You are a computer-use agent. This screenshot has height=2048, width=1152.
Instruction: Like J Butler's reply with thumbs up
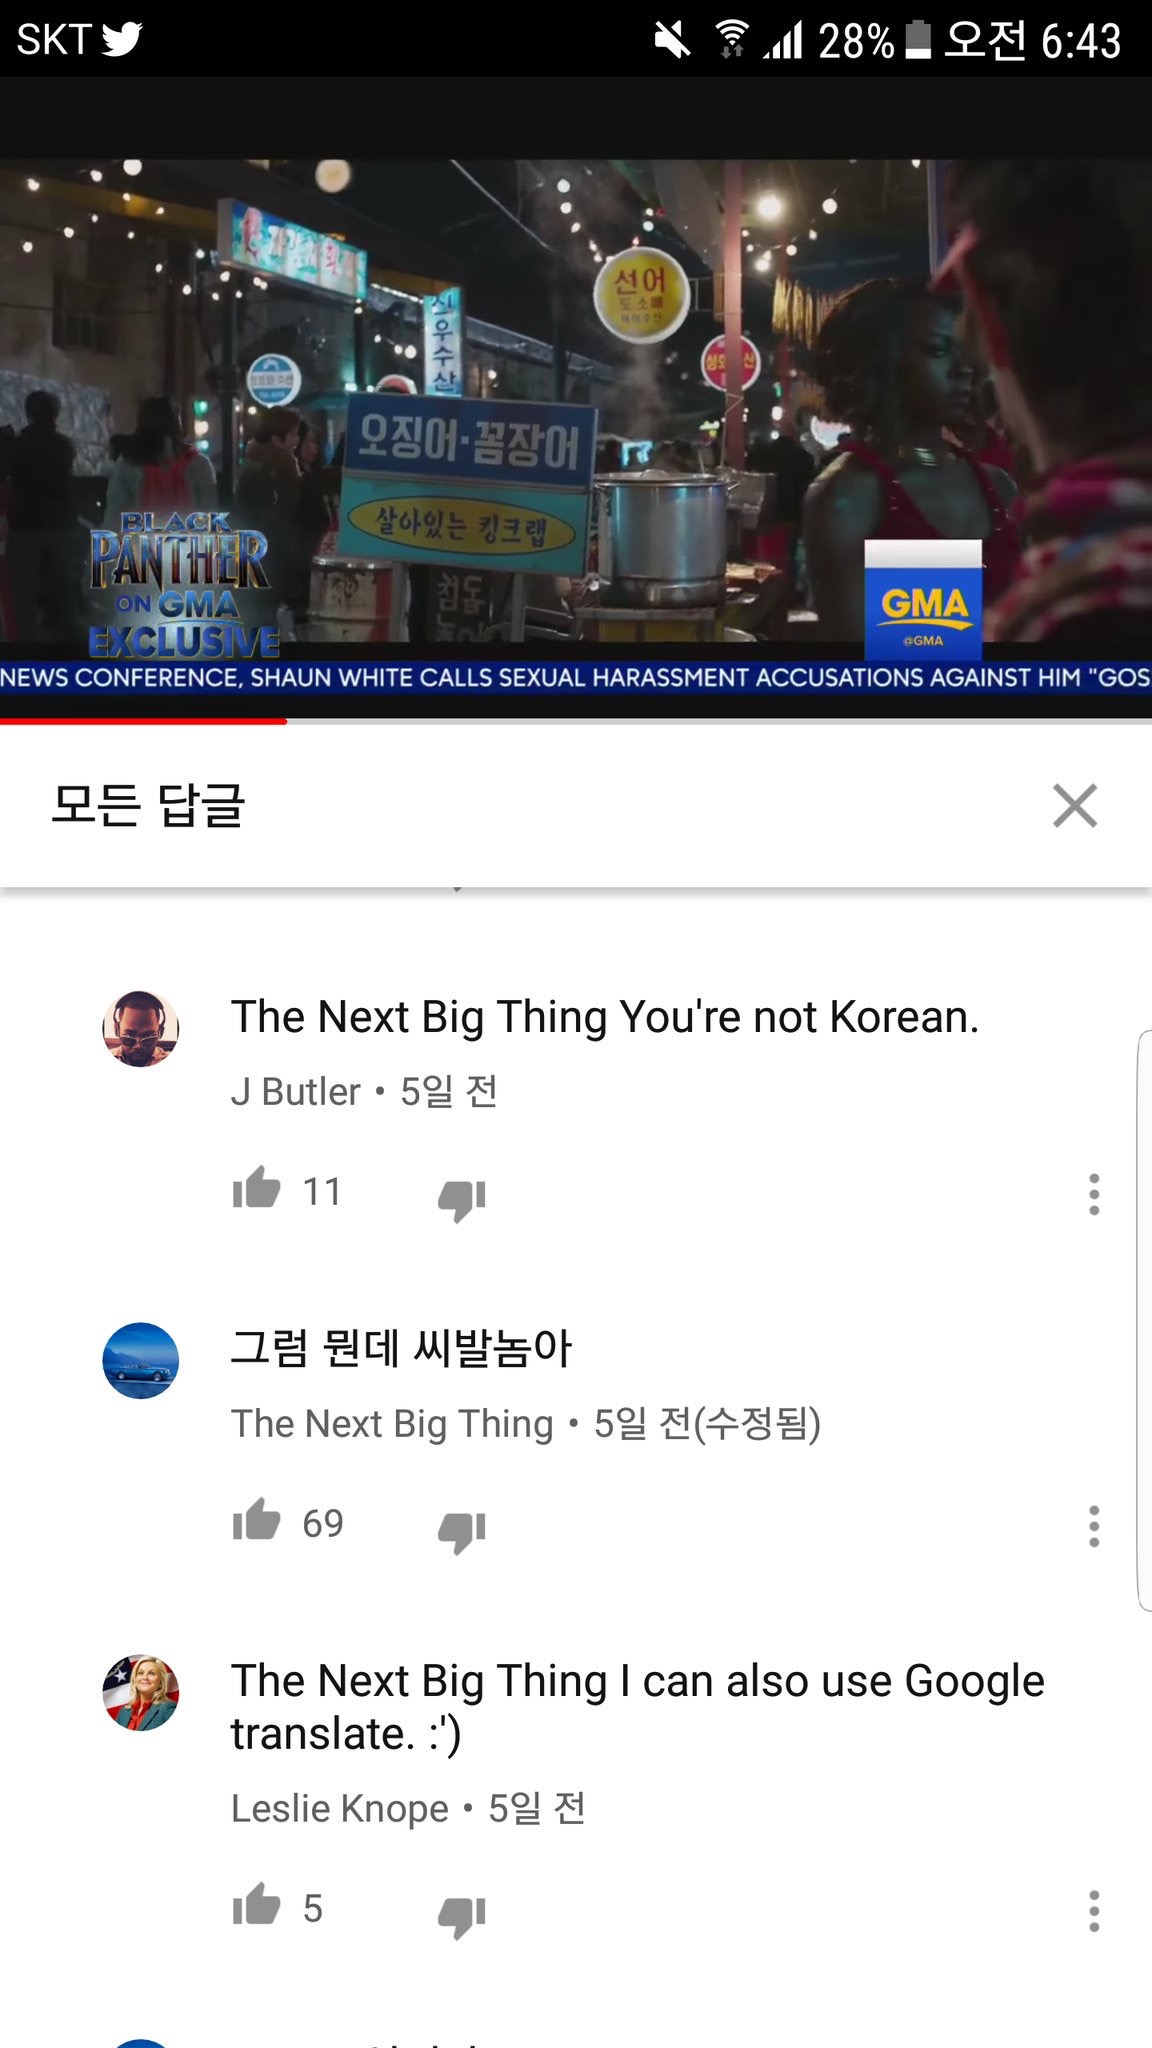tap(257, 1188)
